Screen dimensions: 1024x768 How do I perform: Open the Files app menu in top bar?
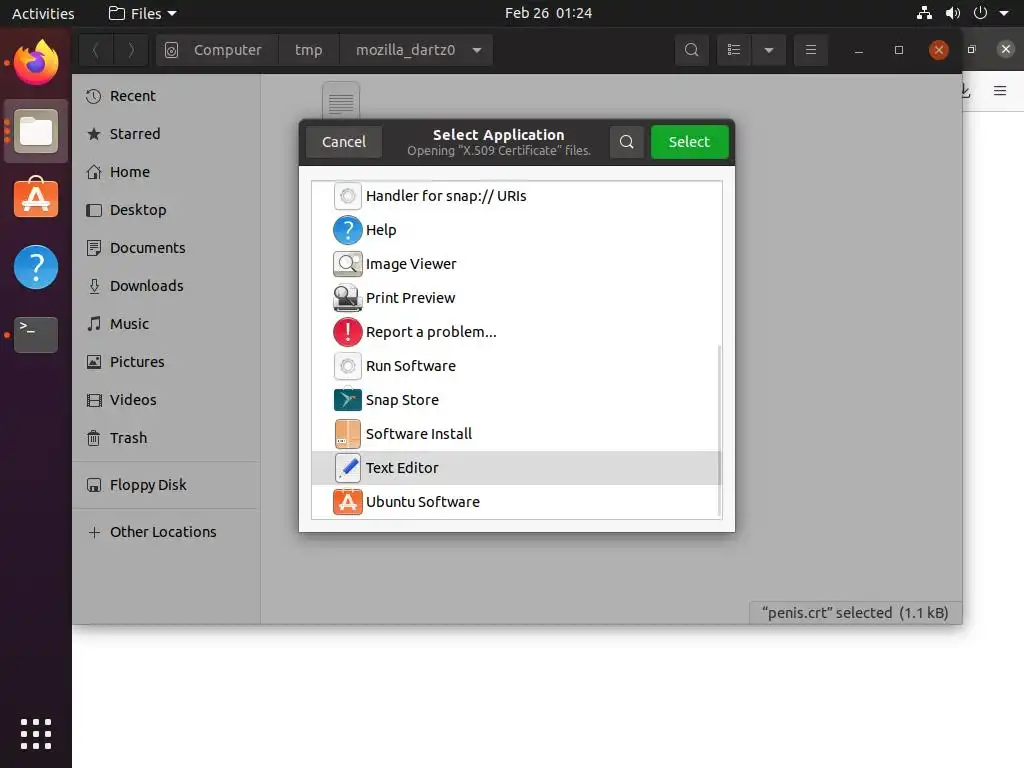tap(142, 13)
